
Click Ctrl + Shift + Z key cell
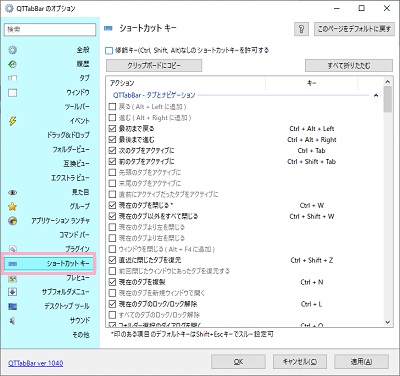[312, 260]
